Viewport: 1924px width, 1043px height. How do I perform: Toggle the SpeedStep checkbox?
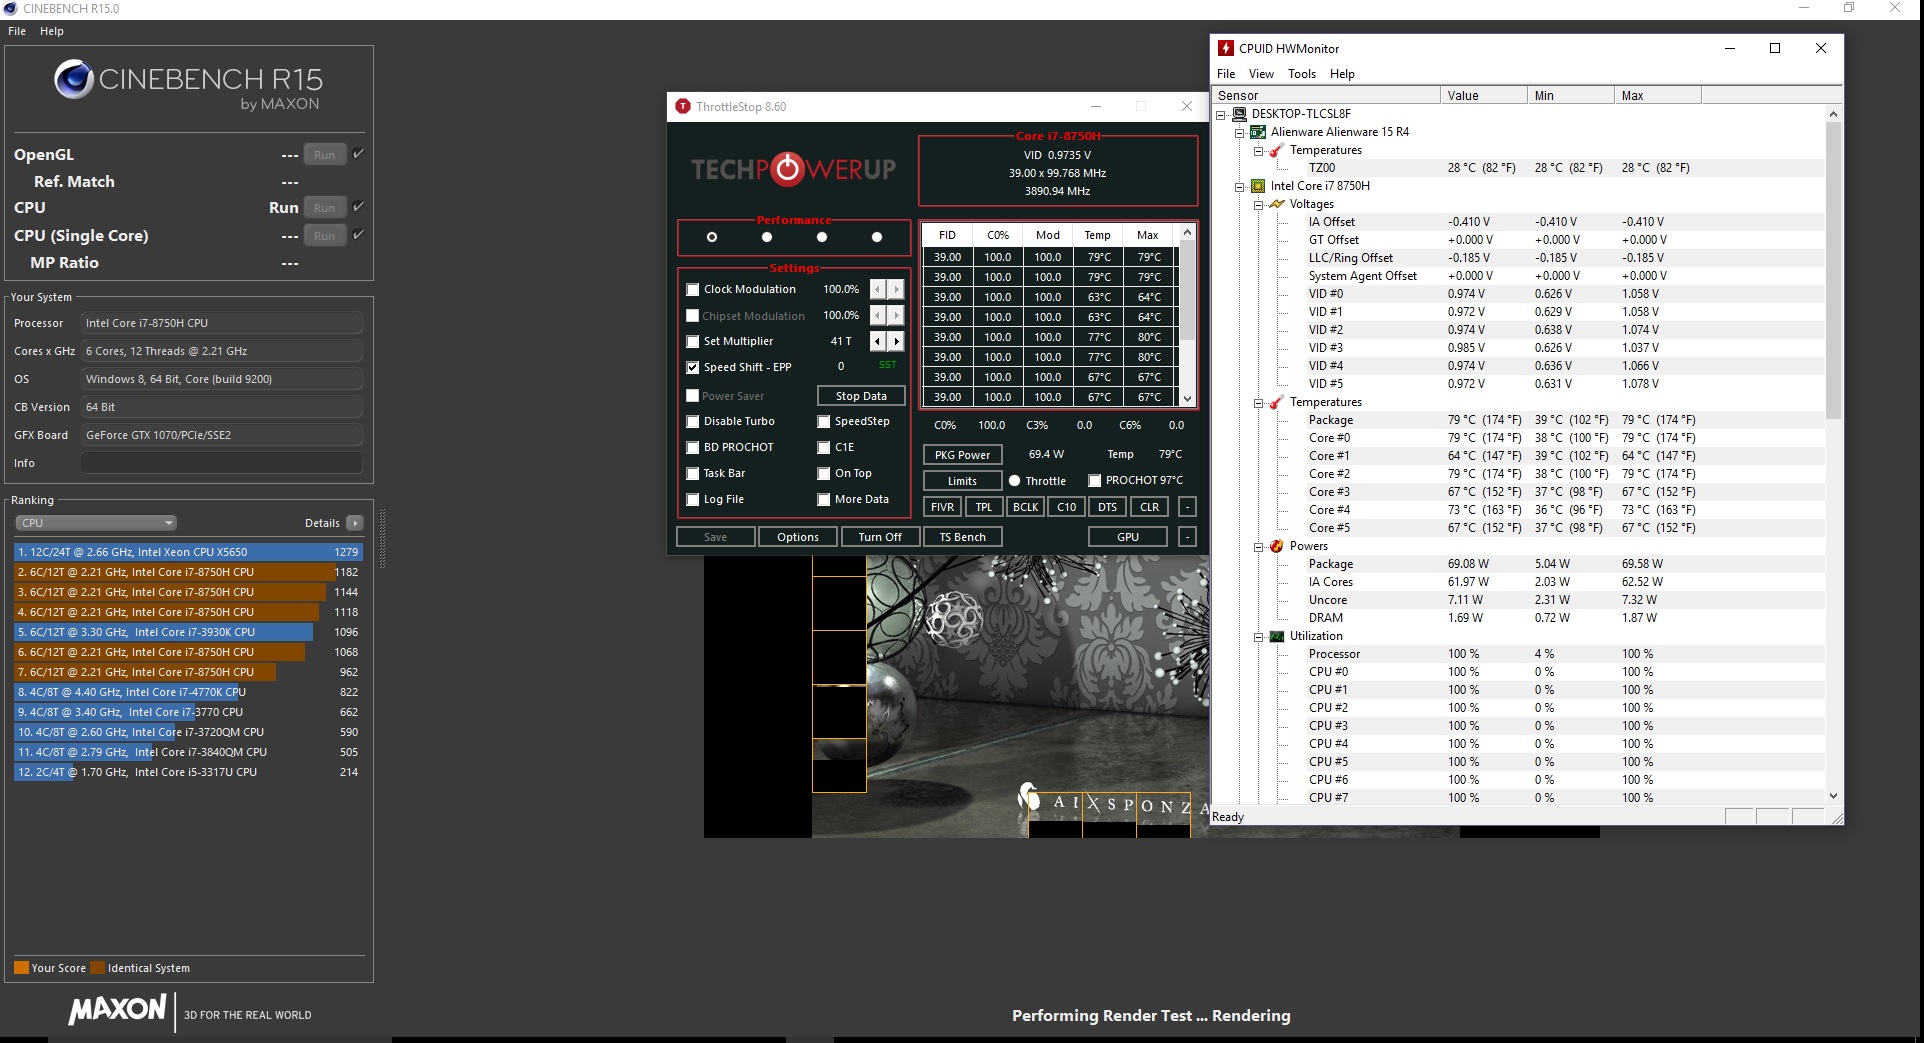(824, 422)
